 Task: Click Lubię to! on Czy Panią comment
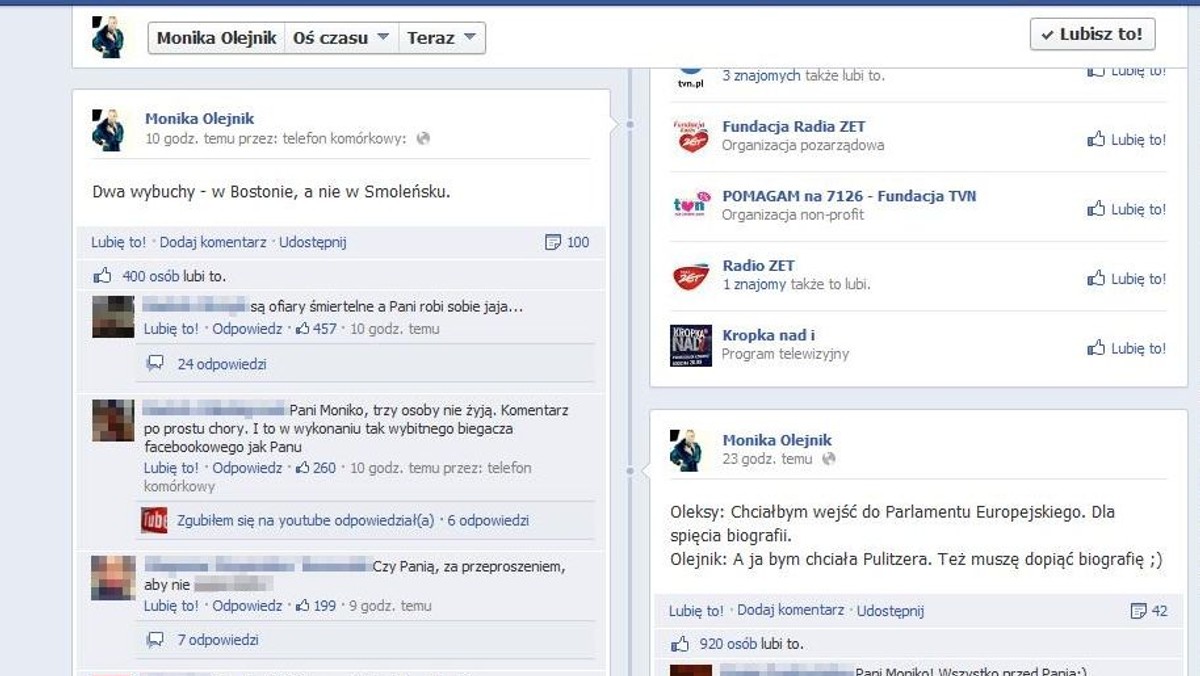pos(171,605)
